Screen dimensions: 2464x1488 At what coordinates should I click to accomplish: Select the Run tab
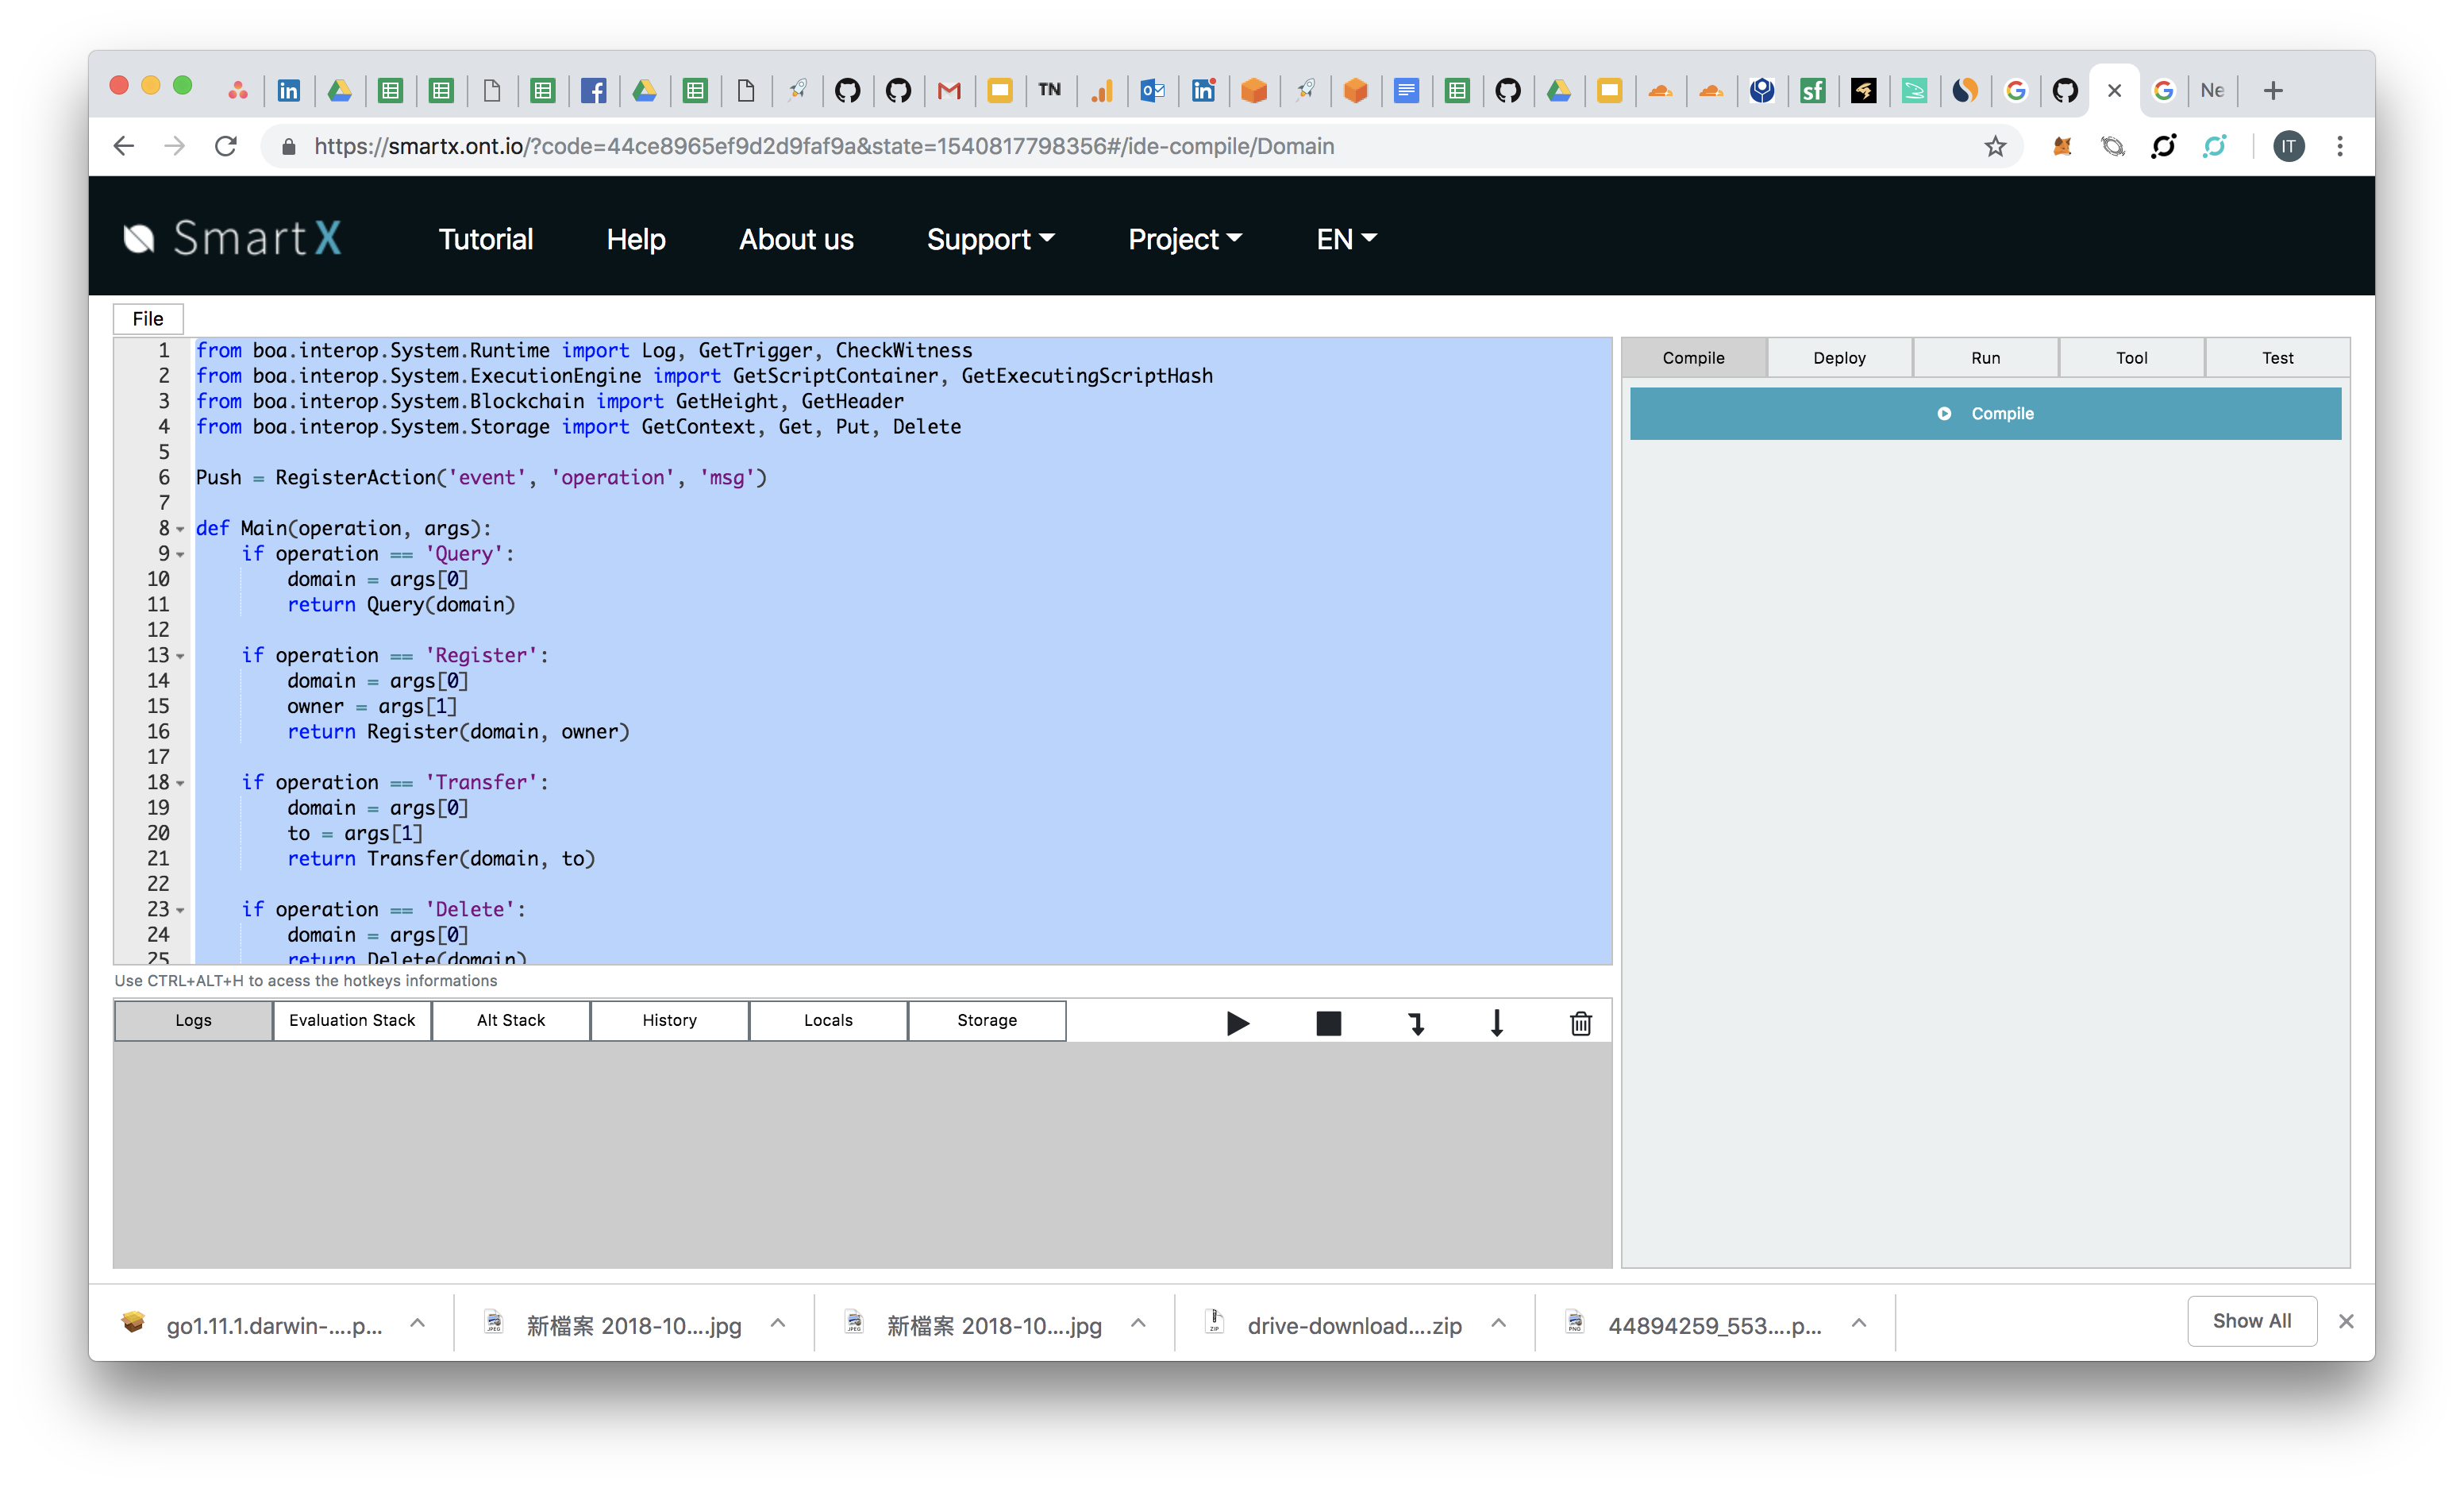tap(1985, 357)
